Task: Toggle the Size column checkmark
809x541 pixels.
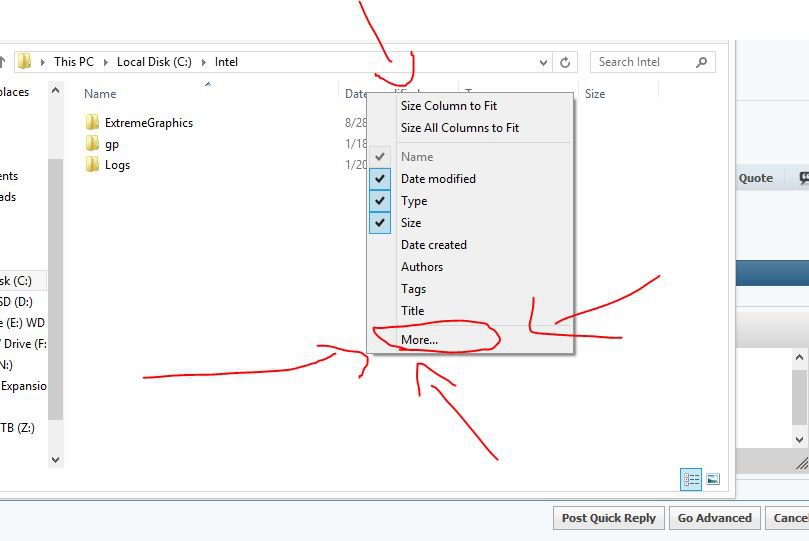Action: [380, 223]
